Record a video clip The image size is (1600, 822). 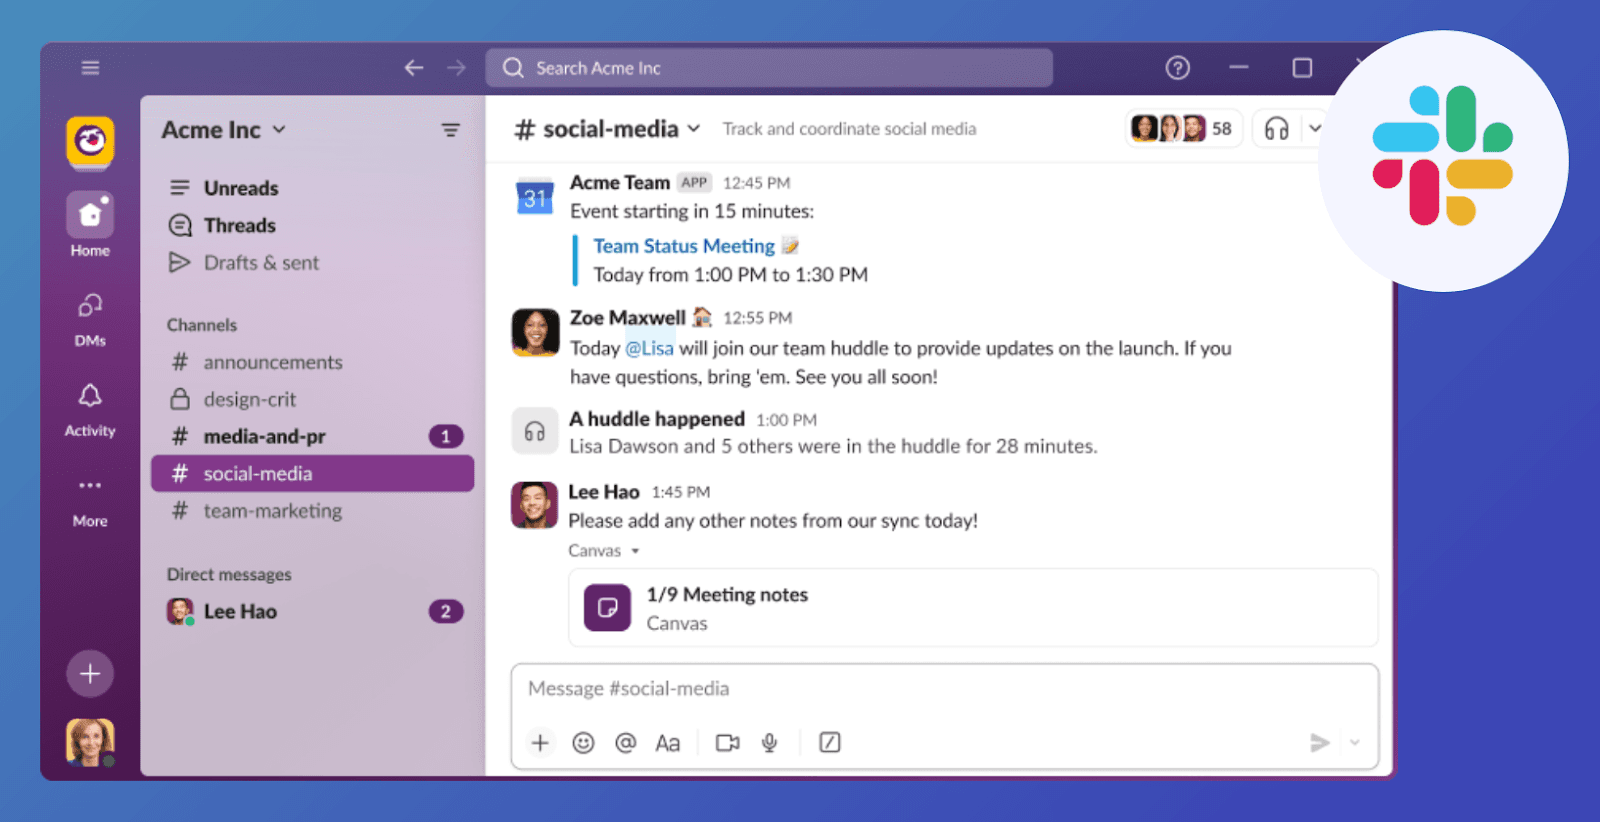(x=728, y=743)
